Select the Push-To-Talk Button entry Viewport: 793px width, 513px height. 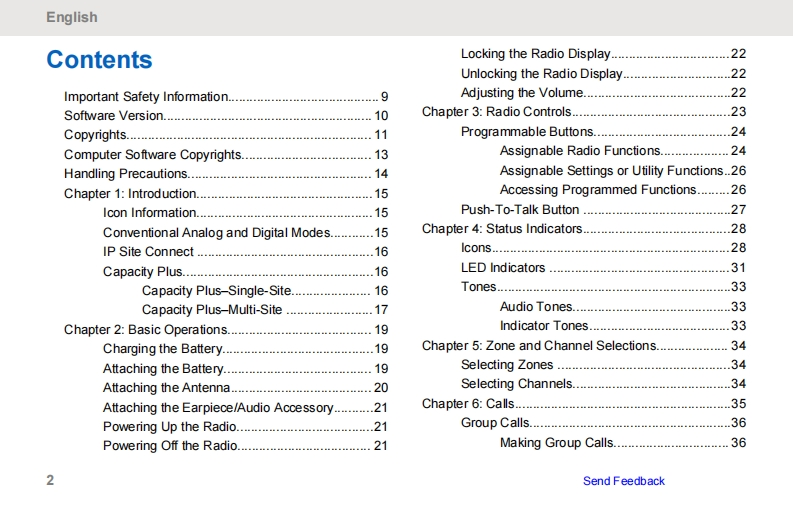[520, 210]
